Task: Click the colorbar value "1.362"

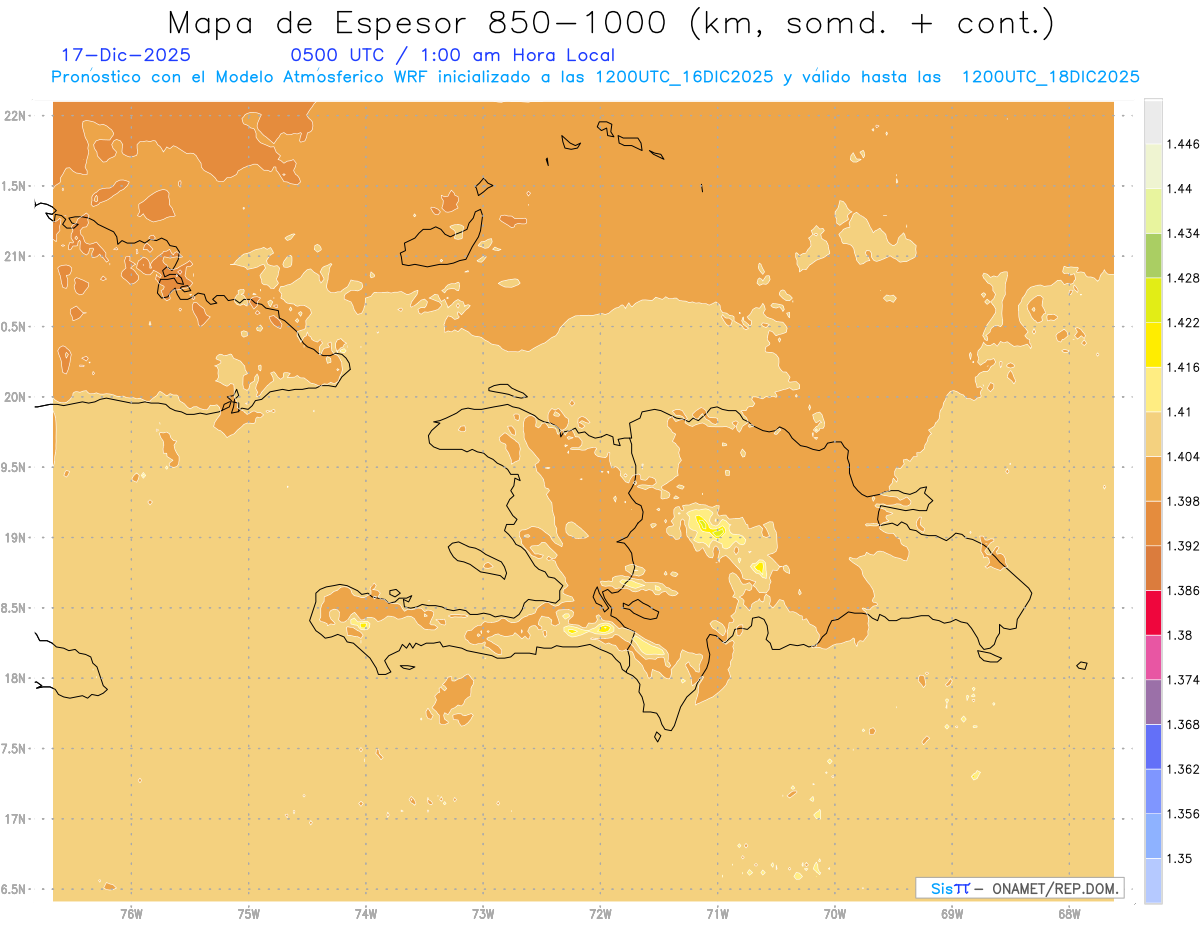Action: tap(1183, 769)
